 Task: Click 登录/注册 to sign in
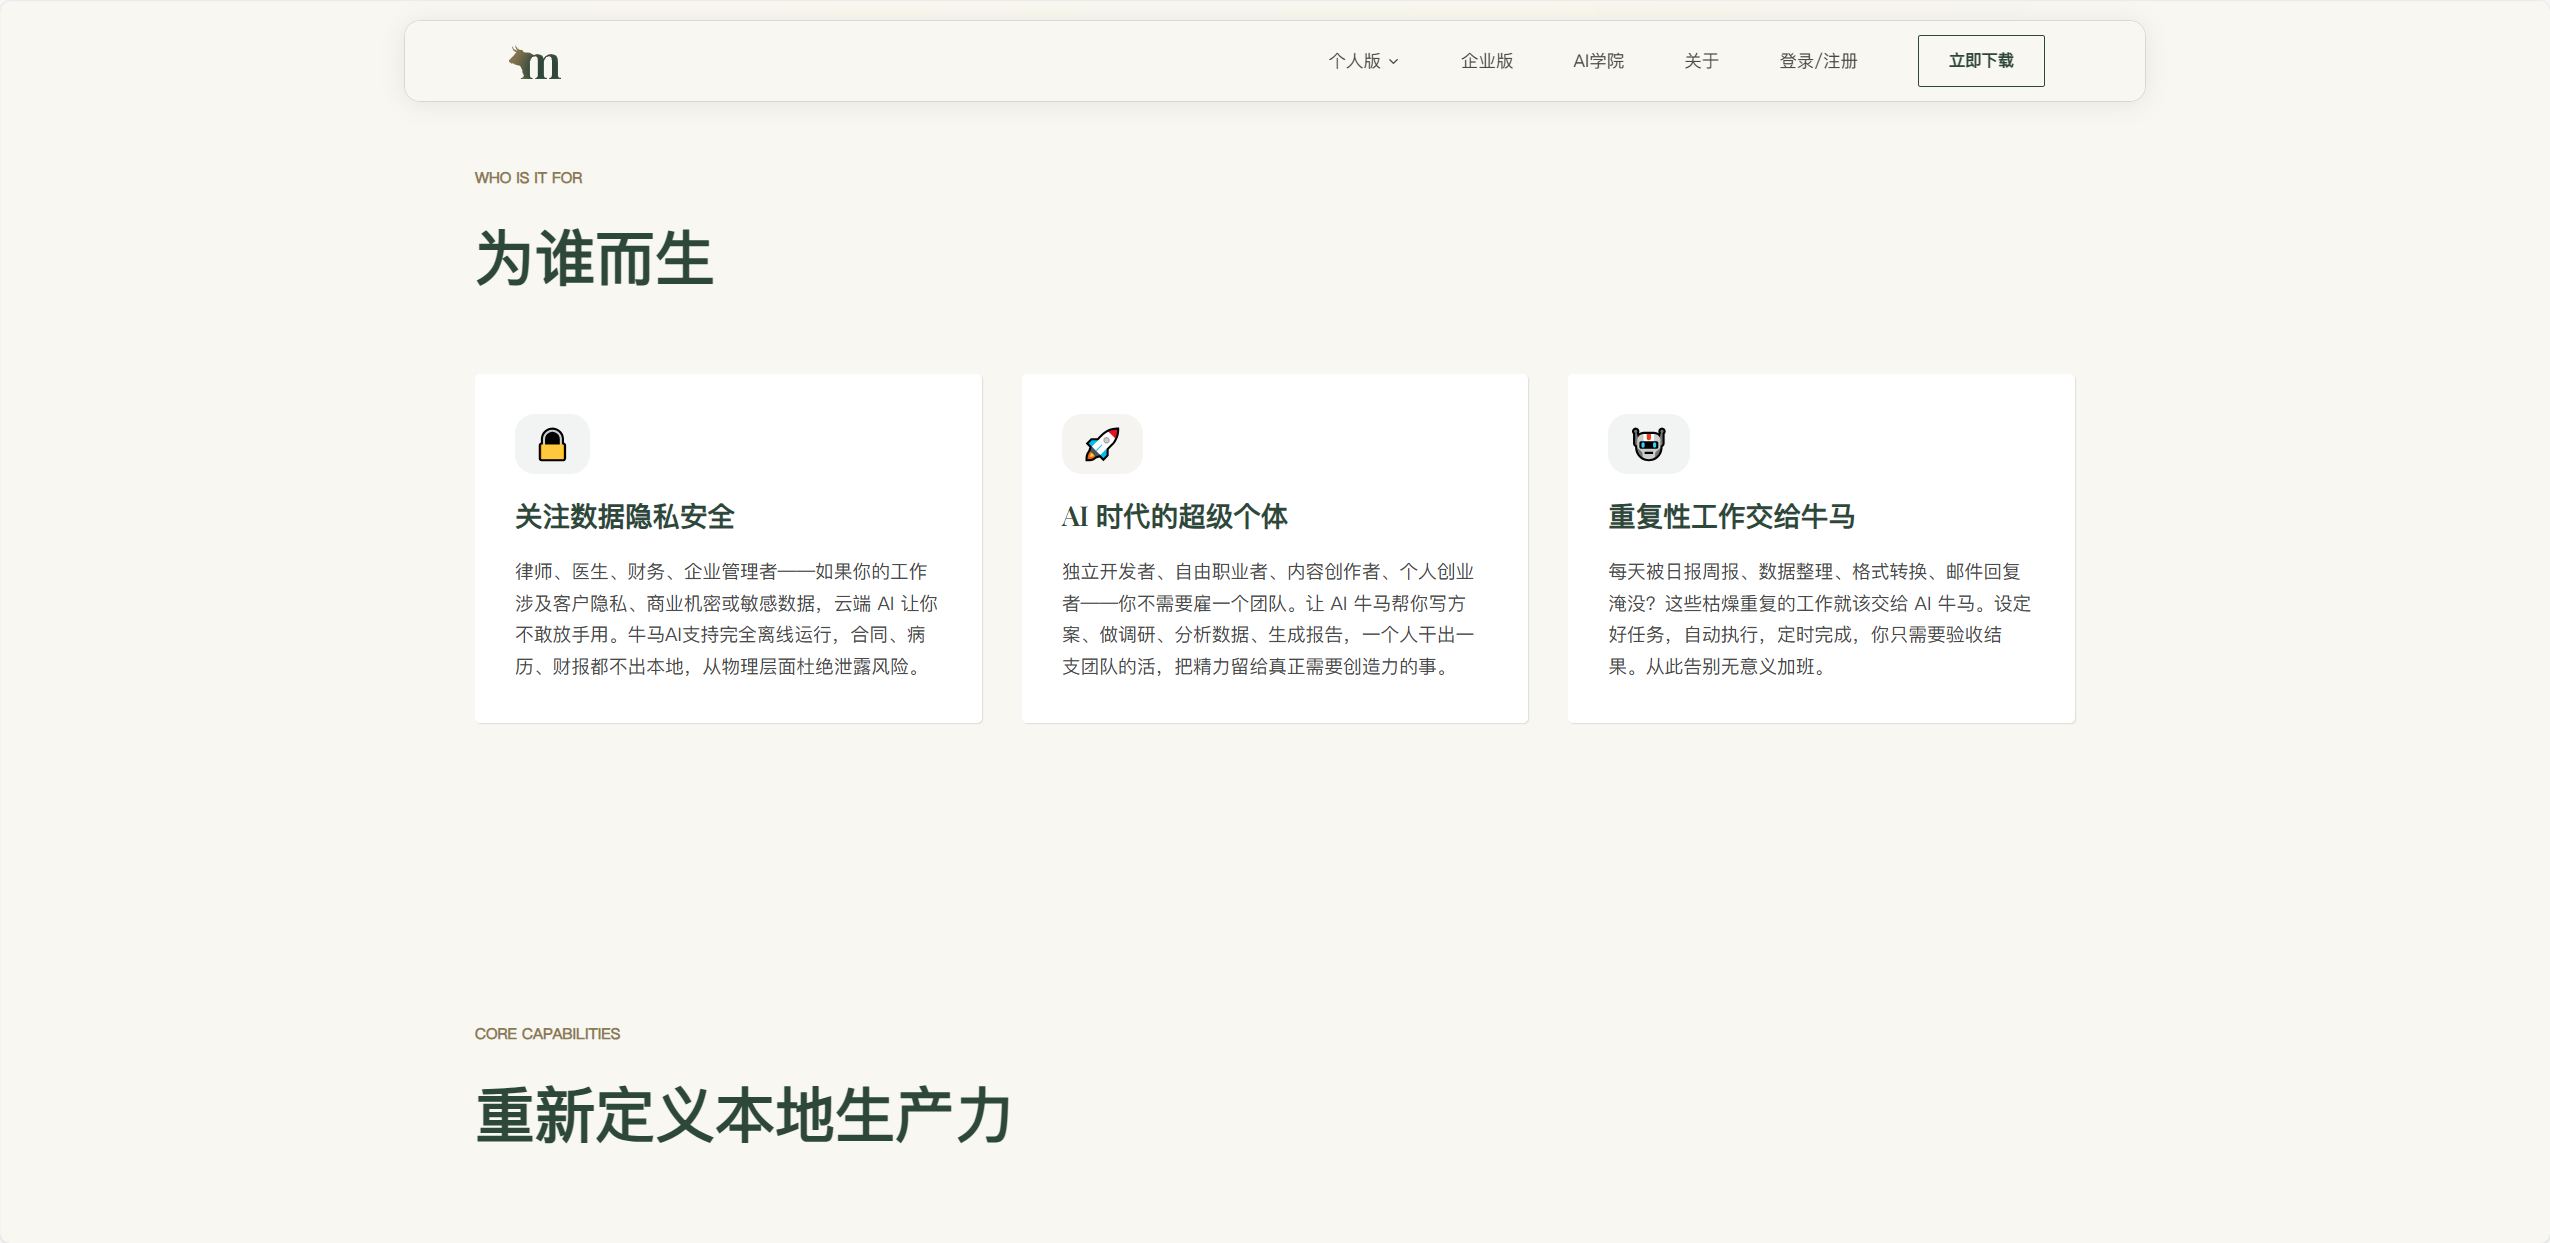[x=1818, y=61]
